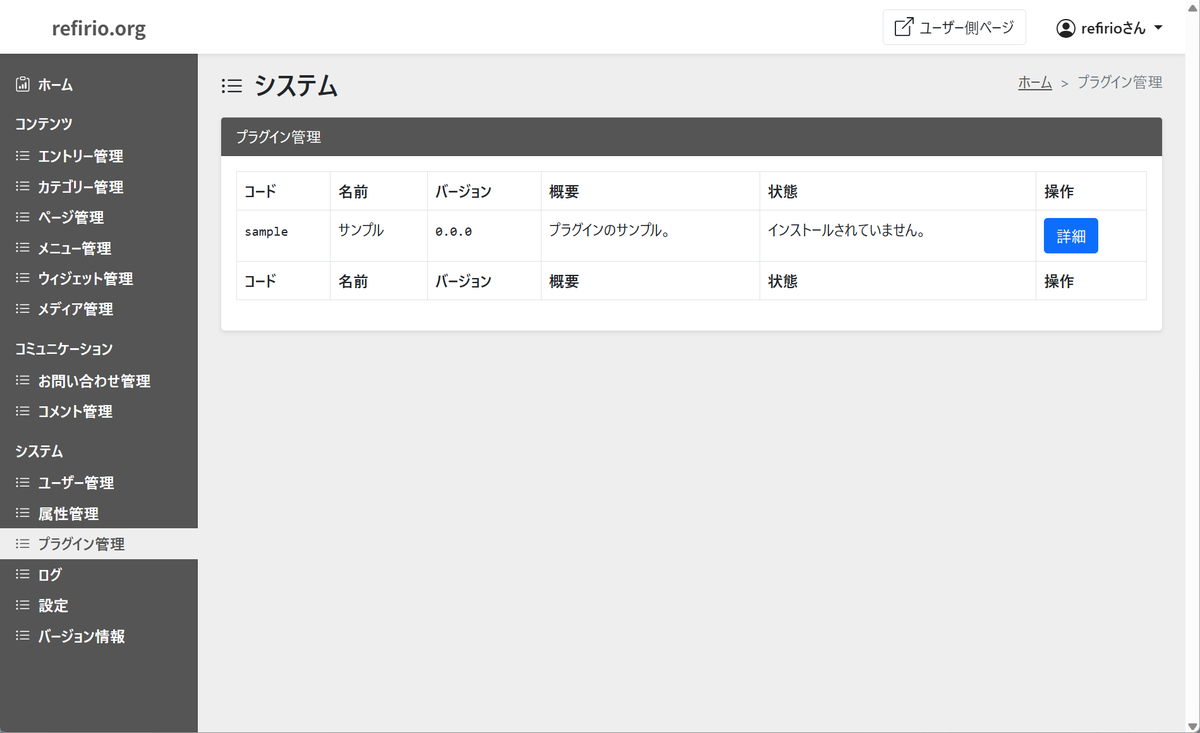Click the blue 詳細 button
This screenshot has width=1200, height=733.
(1071, 236)
